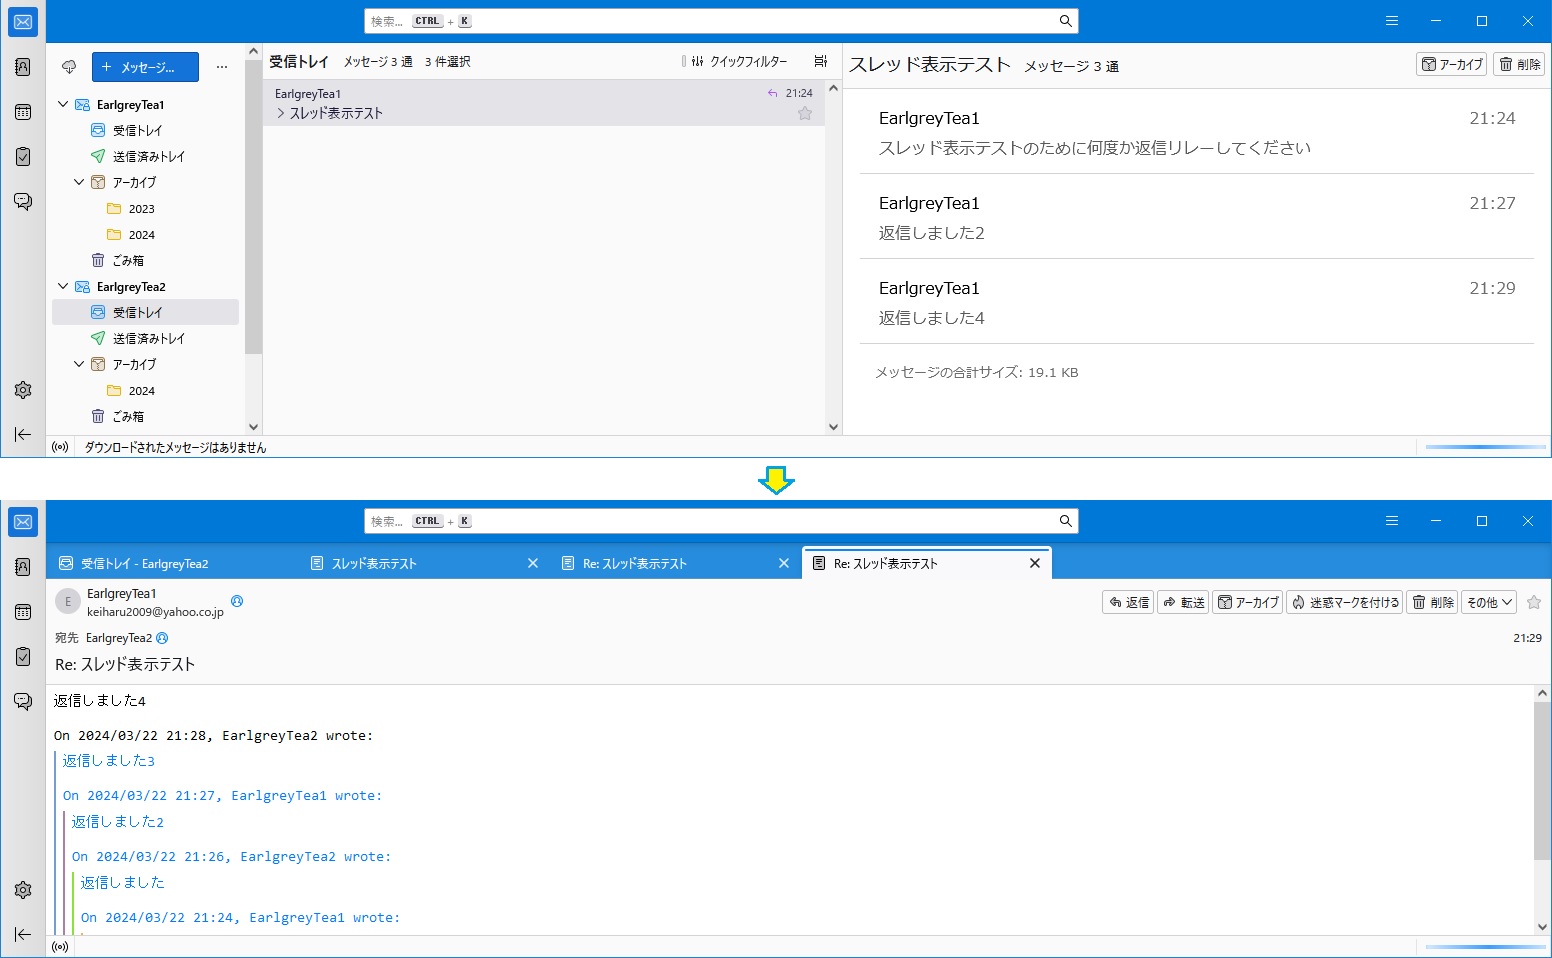Open the address book from upper sidebar

coord(23,67)
